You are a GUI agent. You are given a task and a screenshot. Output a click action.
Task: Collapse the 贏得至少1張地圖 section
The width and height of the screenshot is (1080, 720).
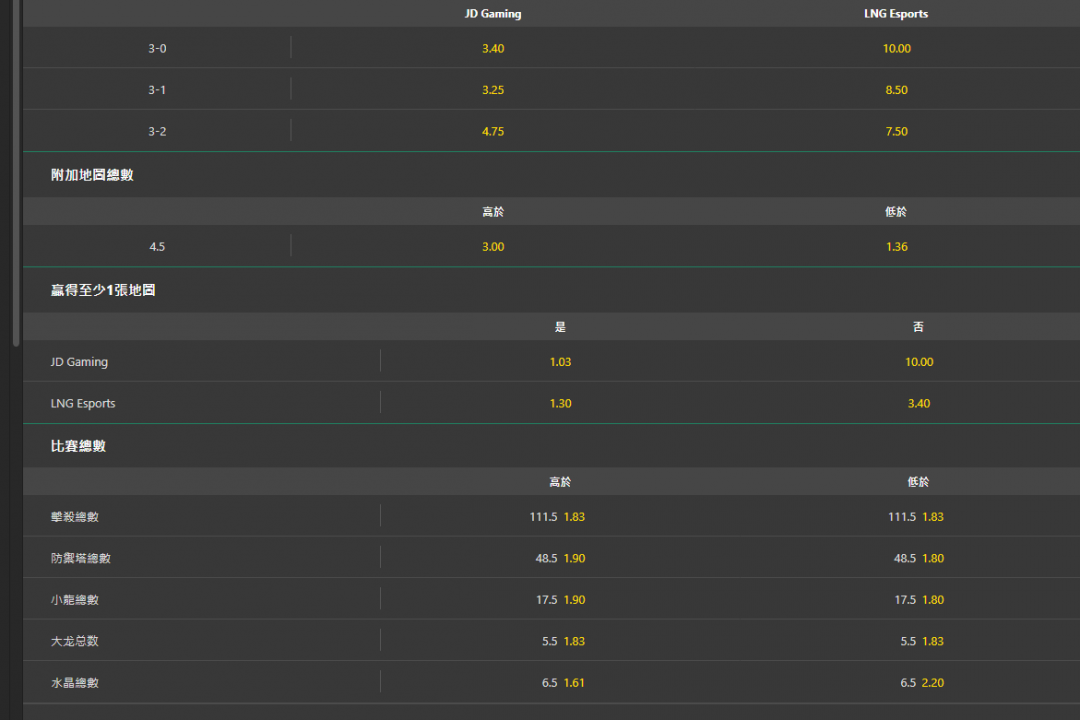point(551,290)
